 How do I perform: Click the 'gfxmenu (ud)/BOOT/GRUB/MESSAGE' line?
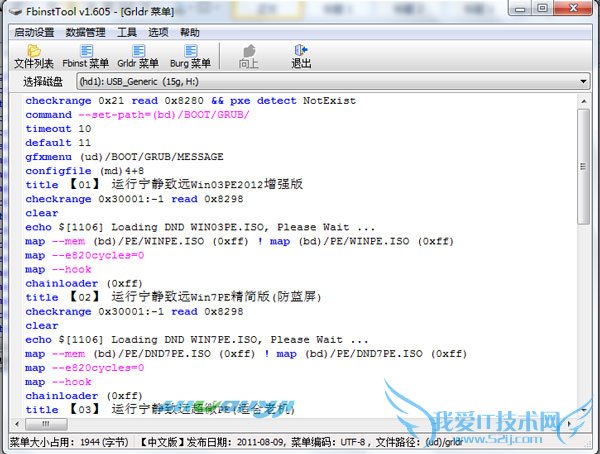coord(124,157)
